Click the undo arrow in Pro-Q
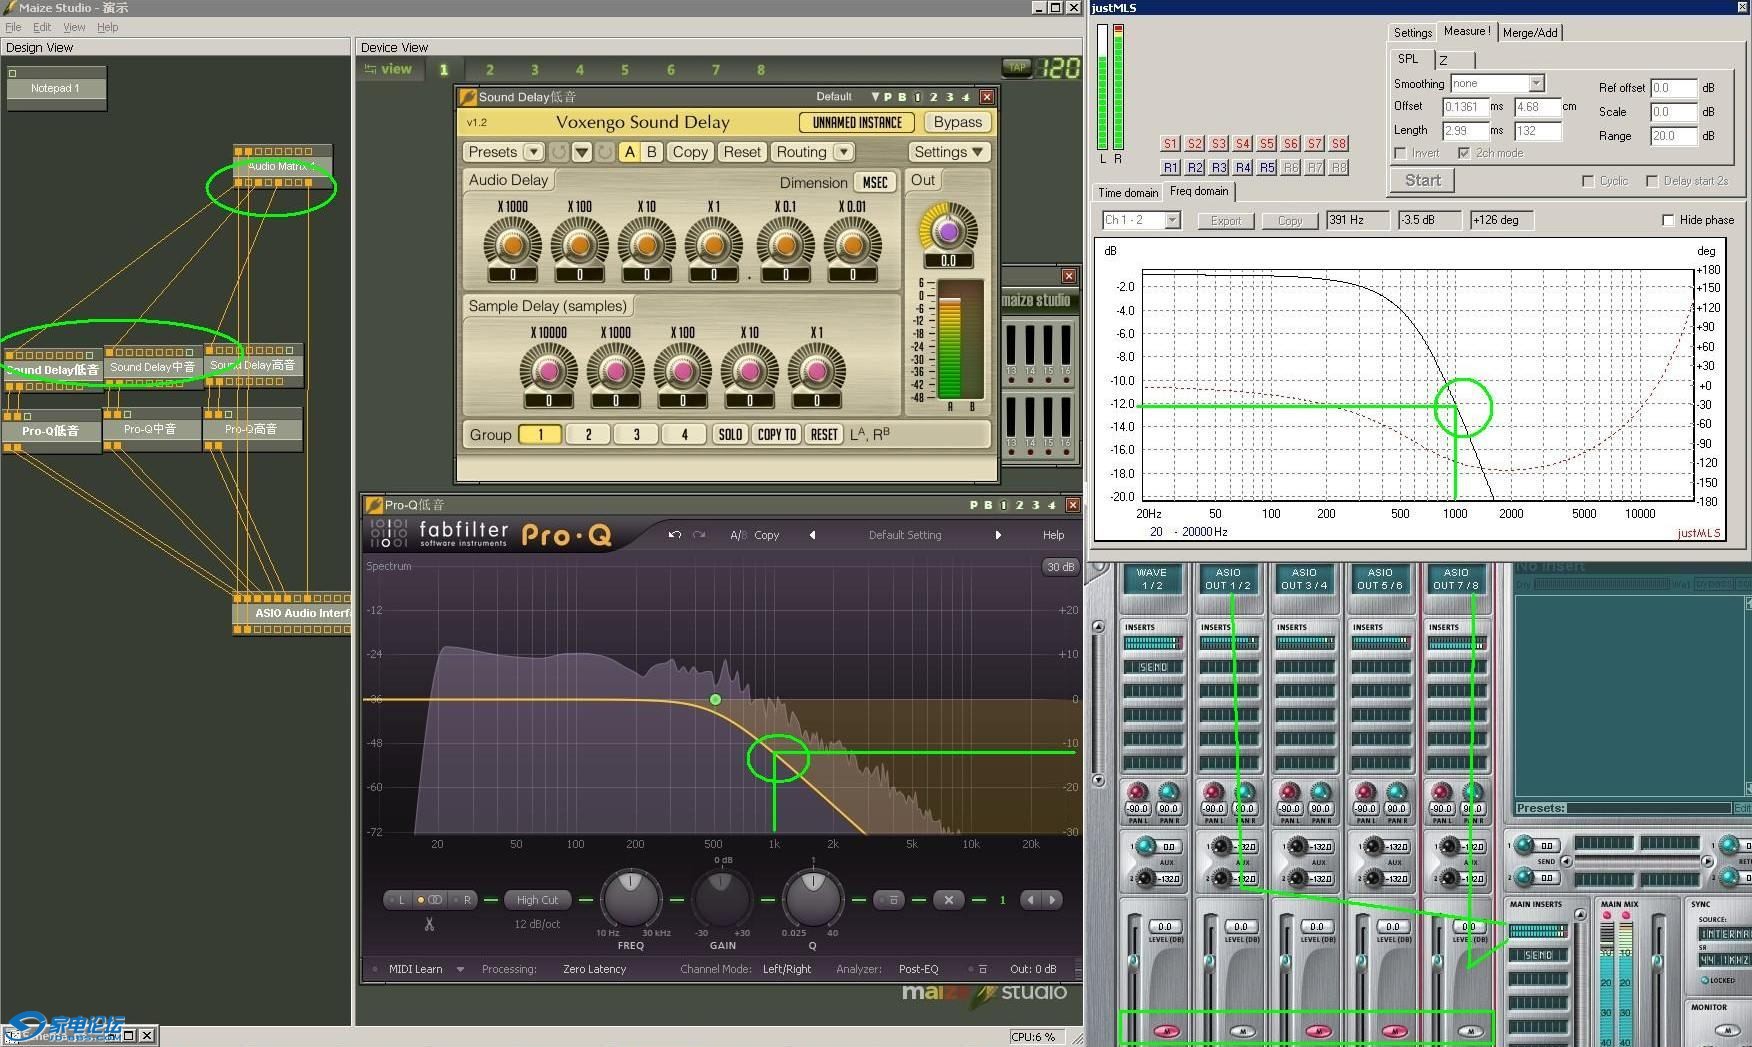 [675, 535]
